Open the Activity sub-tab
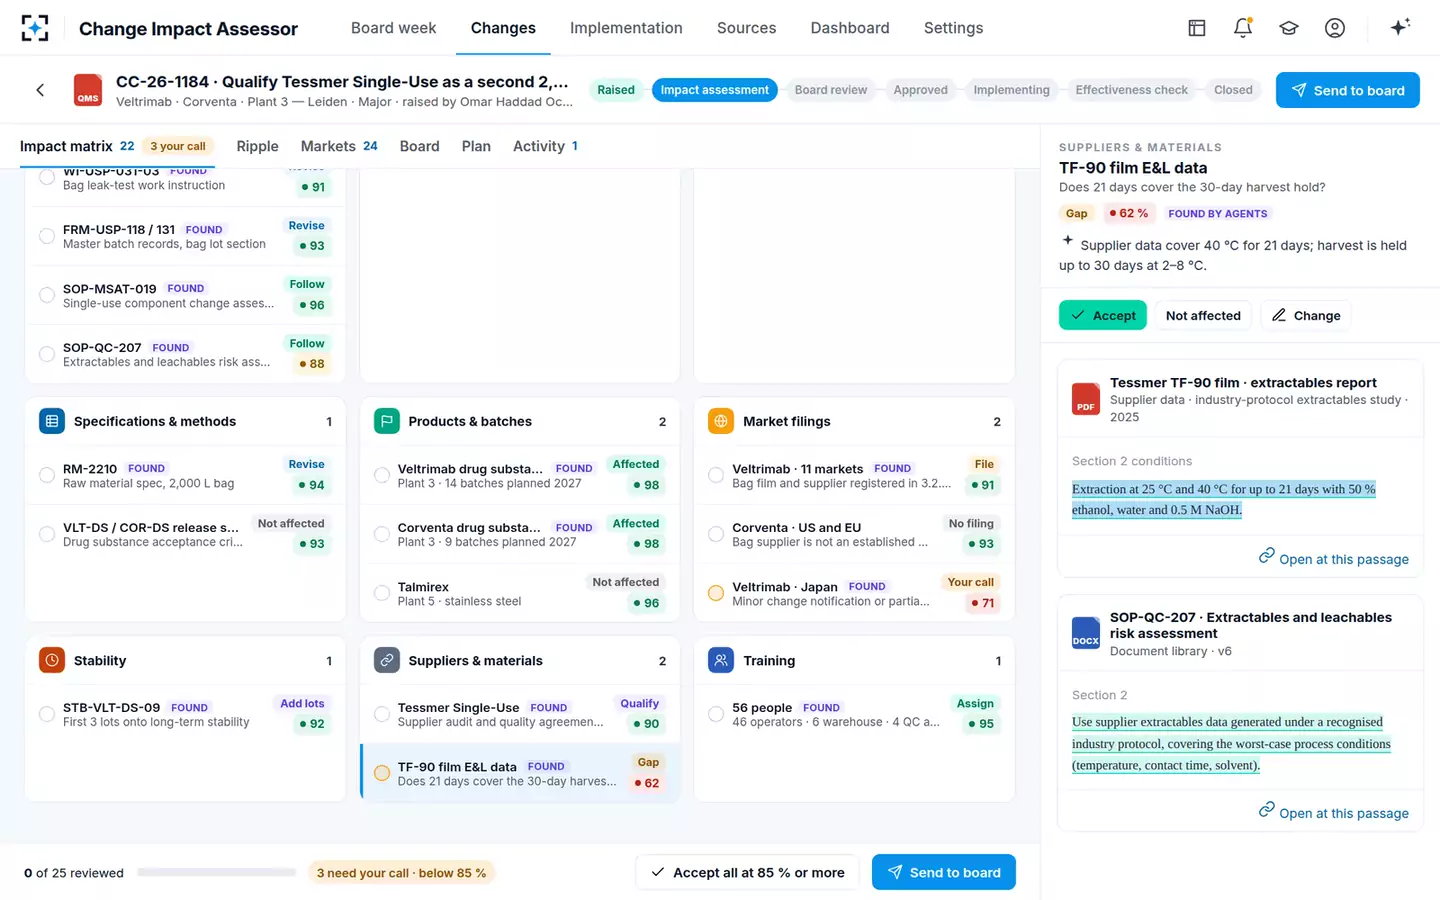This screenshot has width=1440, height=900. (545, 146)
